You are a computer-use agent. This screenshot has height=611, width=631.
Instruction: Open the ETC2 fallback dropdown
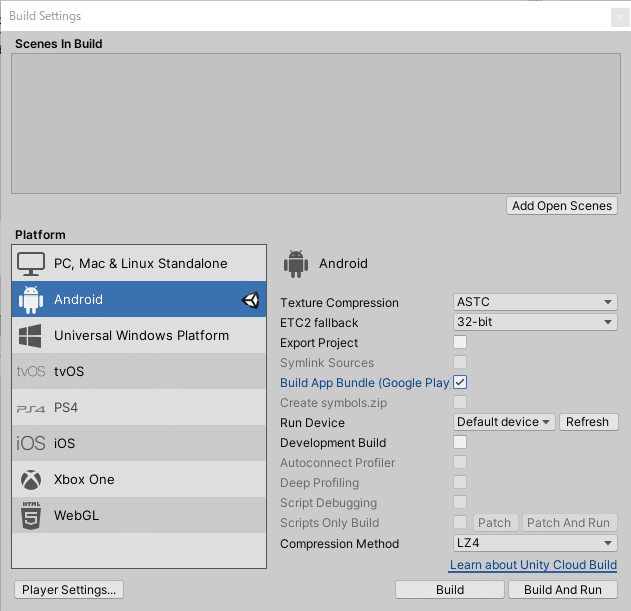pos(535,322)
